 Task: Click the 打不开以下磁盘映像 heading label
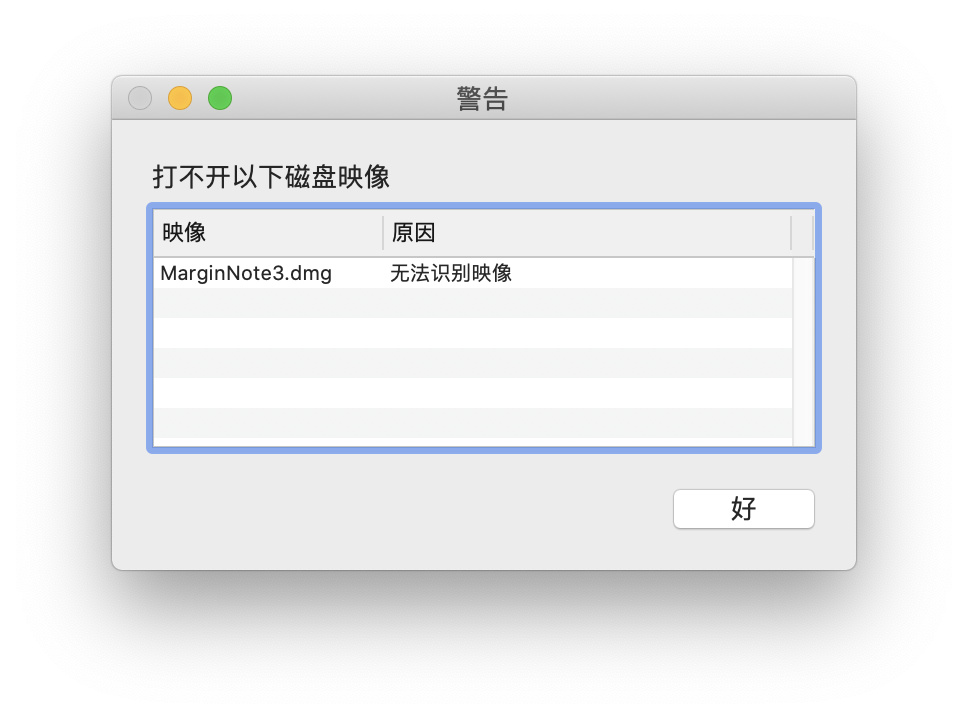point(271,177)
